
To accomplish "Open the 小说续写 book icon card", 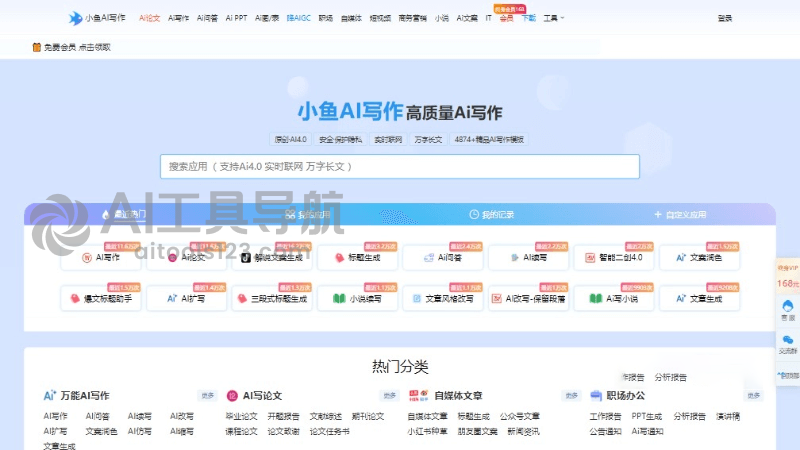I will click(x=339, y=298).
